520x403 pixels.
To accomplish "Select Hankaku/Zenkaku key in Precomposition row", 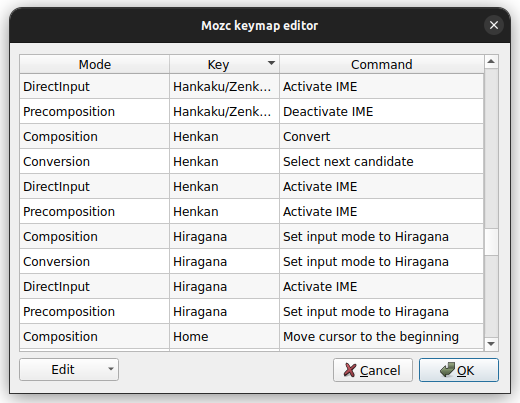I will pyautogui.click(x=224, y=111).
